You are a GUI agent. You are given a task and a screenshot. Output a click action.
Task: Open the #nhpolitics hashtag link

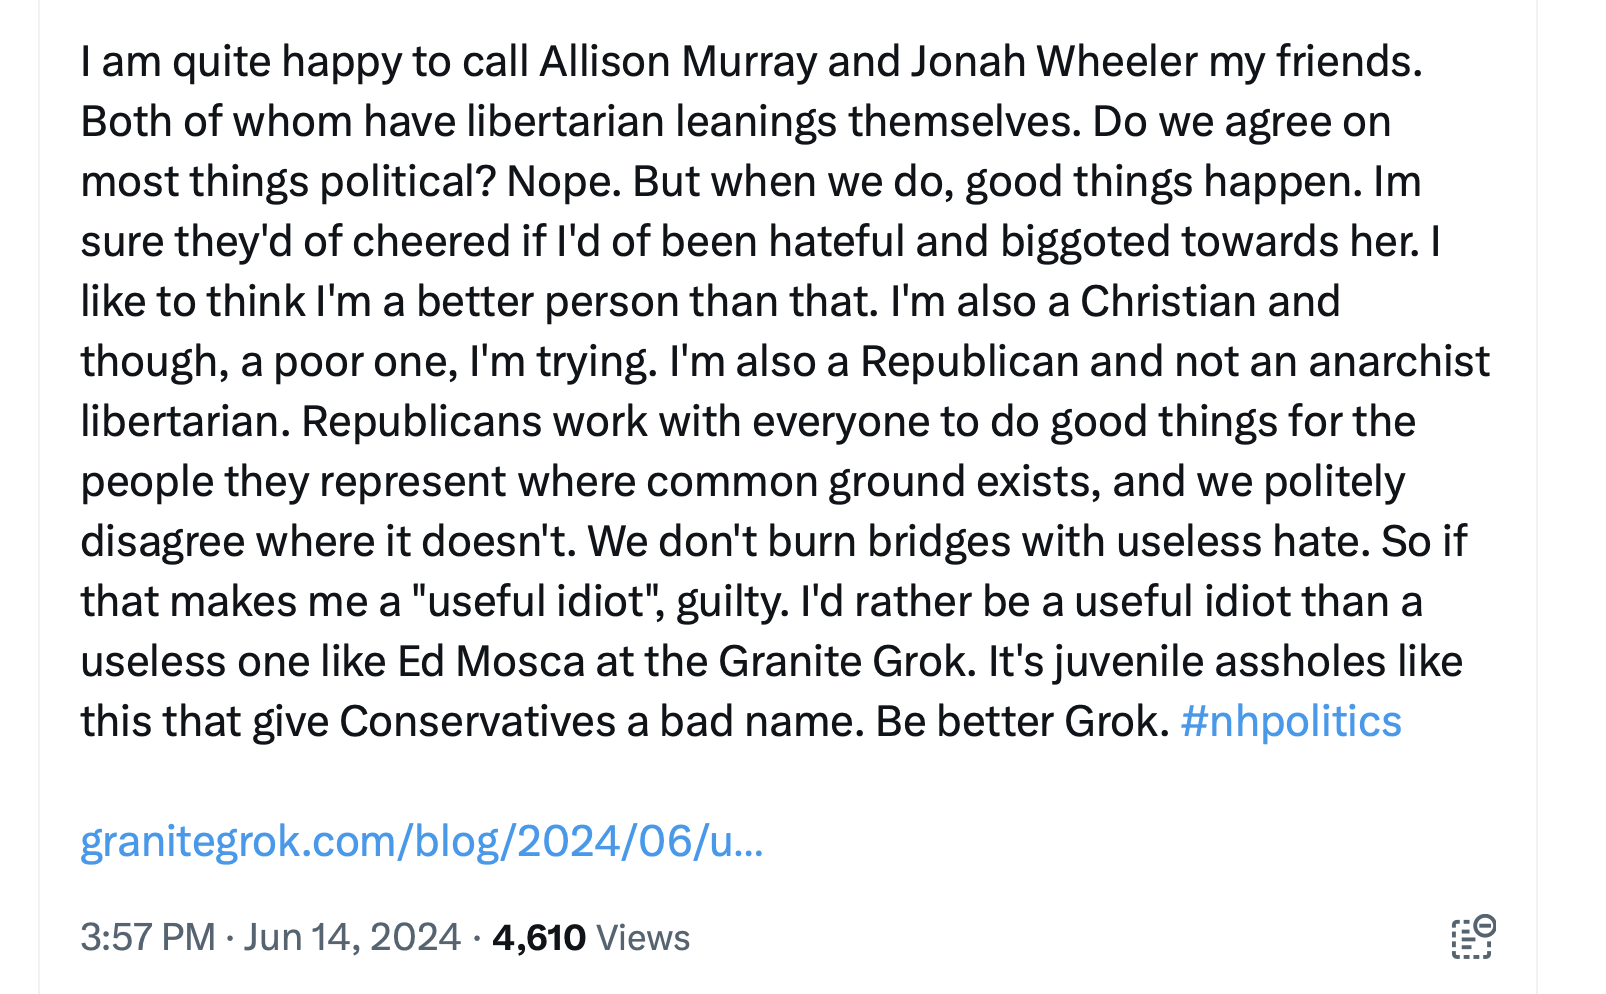coord(1290,721)
